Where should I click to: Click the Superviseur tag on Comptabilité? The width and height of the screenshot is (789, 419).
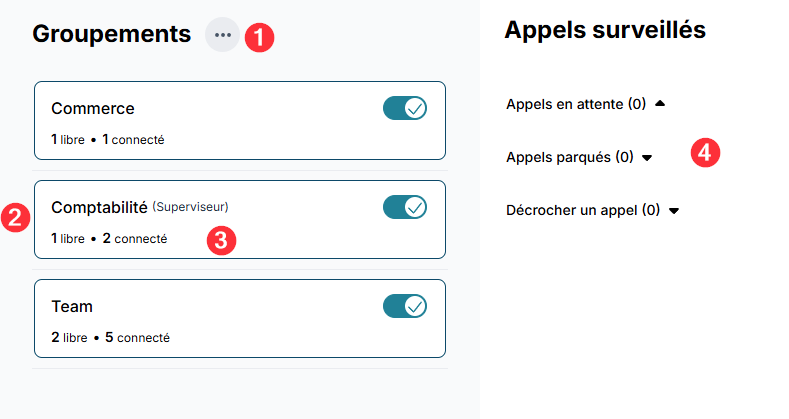click(191, 208)
